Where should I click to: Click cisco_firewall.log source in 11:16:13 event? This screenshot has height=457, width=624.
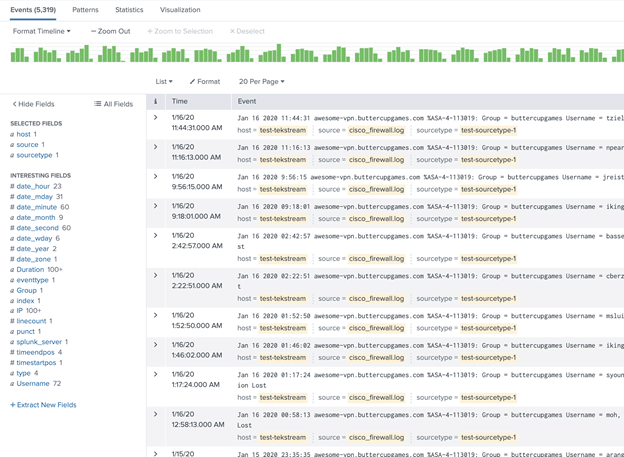tap(376, 160)
